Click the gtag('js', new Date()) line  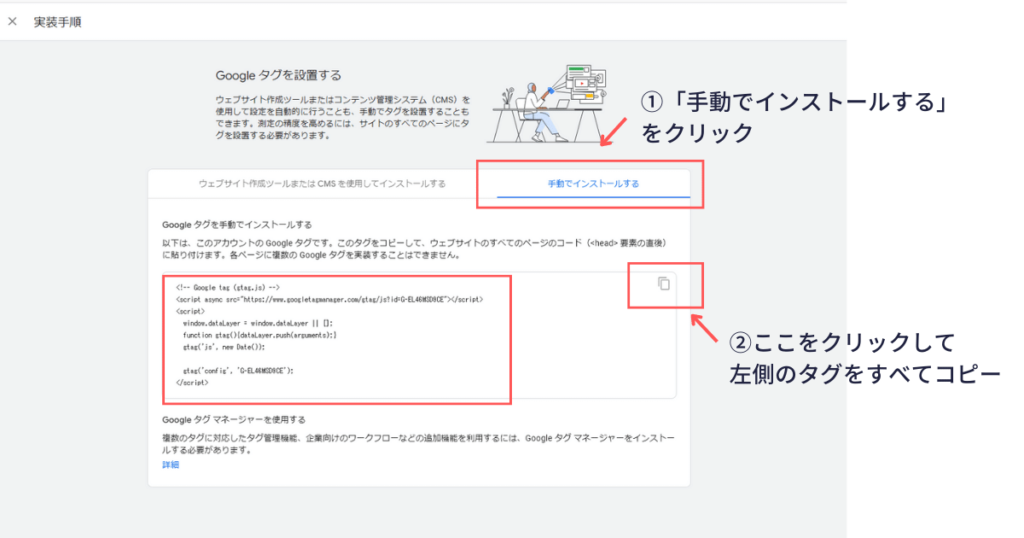pyautogui.click(x=224, y=347)
